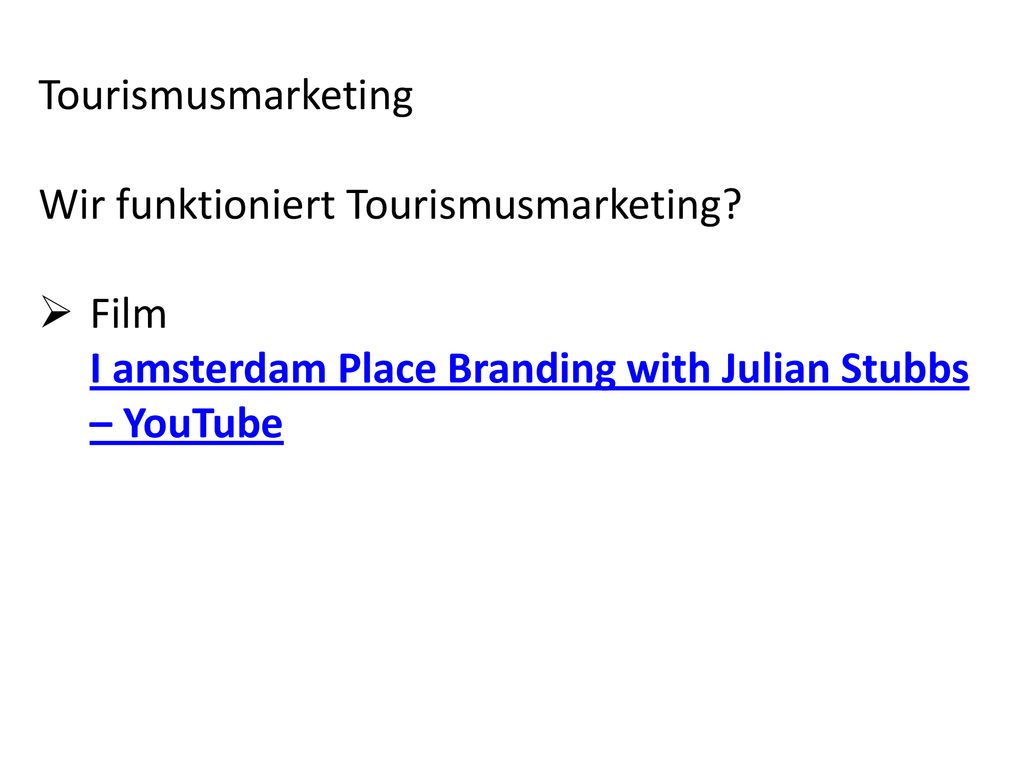Image resolution: width=1024 pixels, height=768 pixels.
Task: Open the I amsterdam Place Branding link
Action: (529, 396)
